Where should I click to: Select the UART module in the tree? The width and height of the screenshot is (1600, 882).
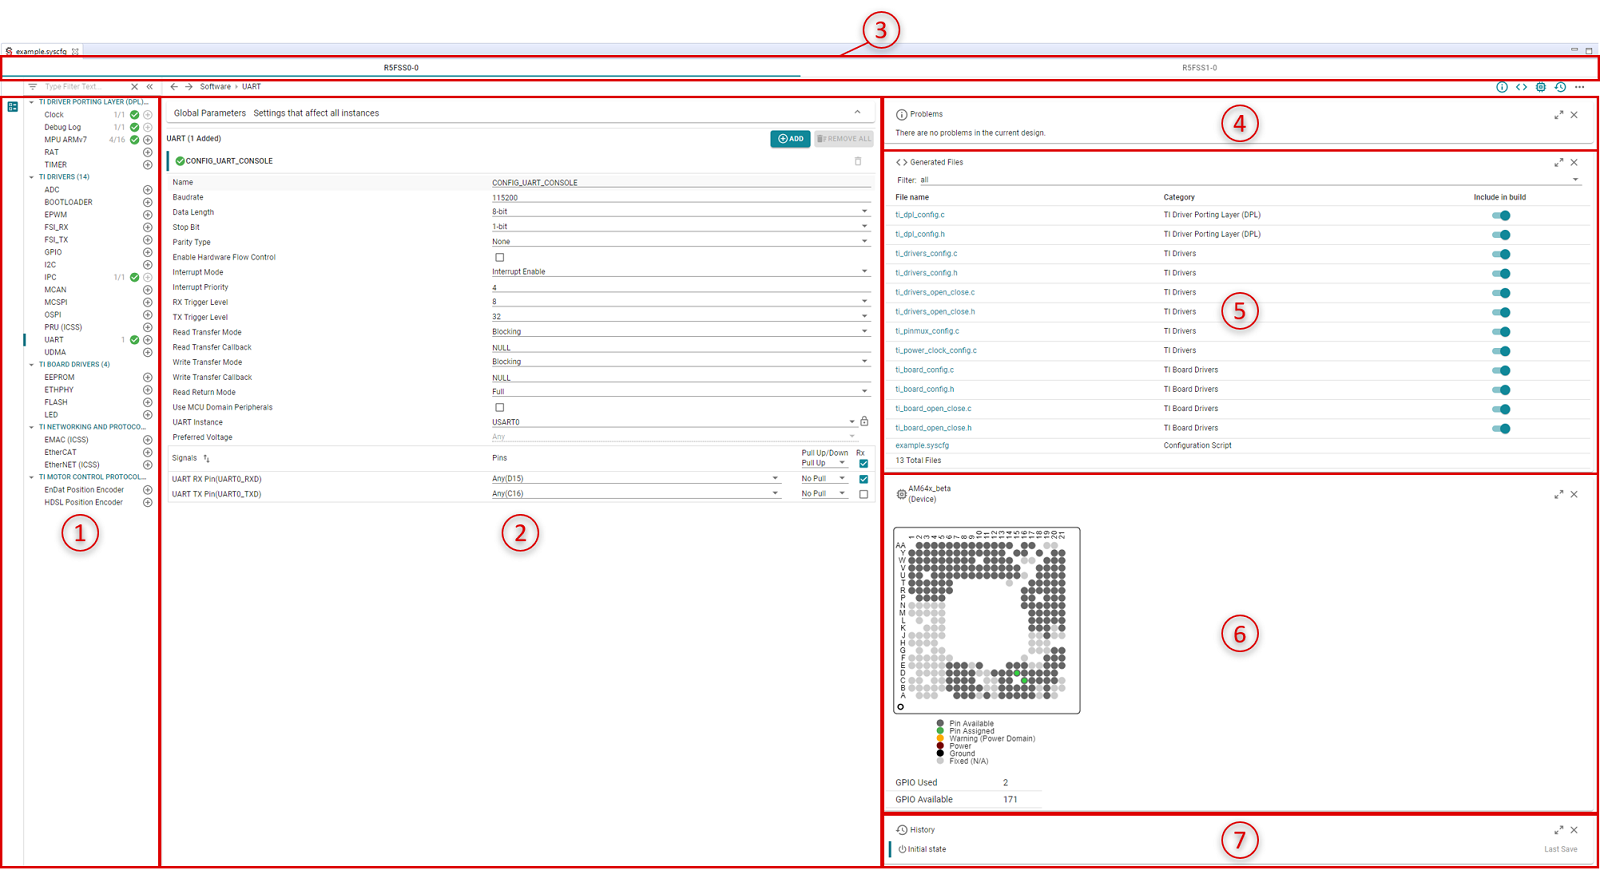(54, 340)
